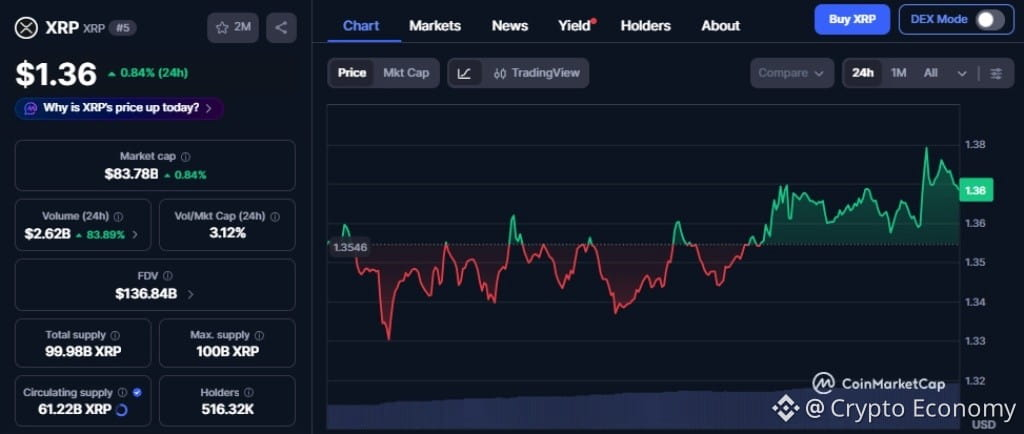Open Vol/Mkt Cap (24h) info icon
The width and height of the screenshot is (1024, 434).
(275, 216)
